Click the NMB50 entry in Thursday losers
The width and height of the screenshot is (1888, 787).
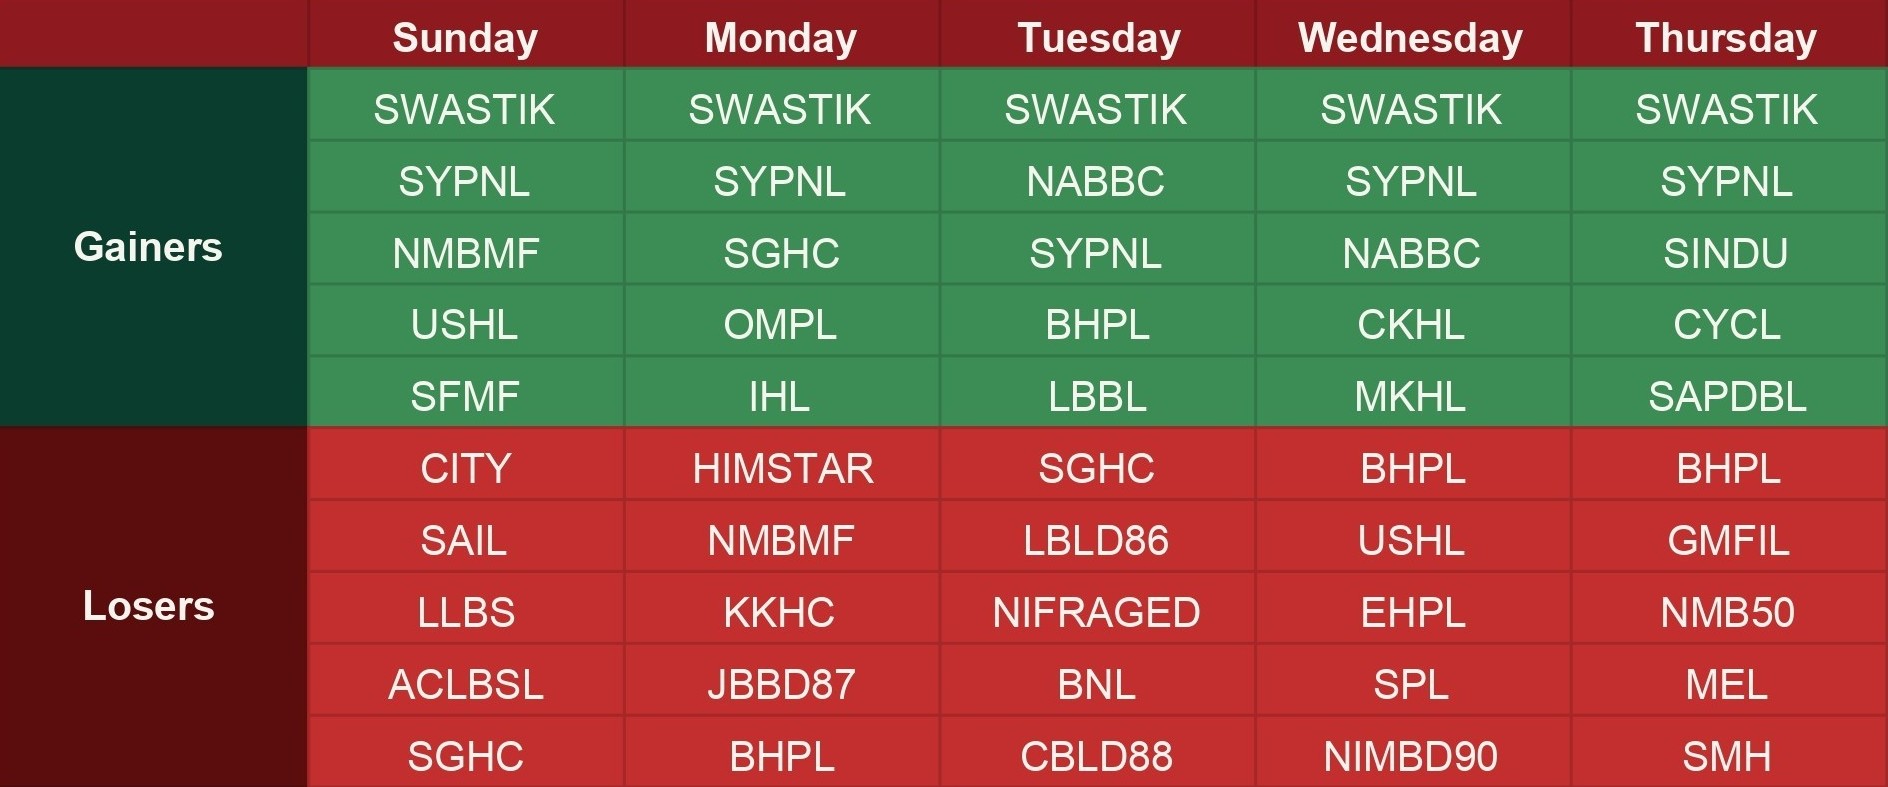coord(1727,613)
